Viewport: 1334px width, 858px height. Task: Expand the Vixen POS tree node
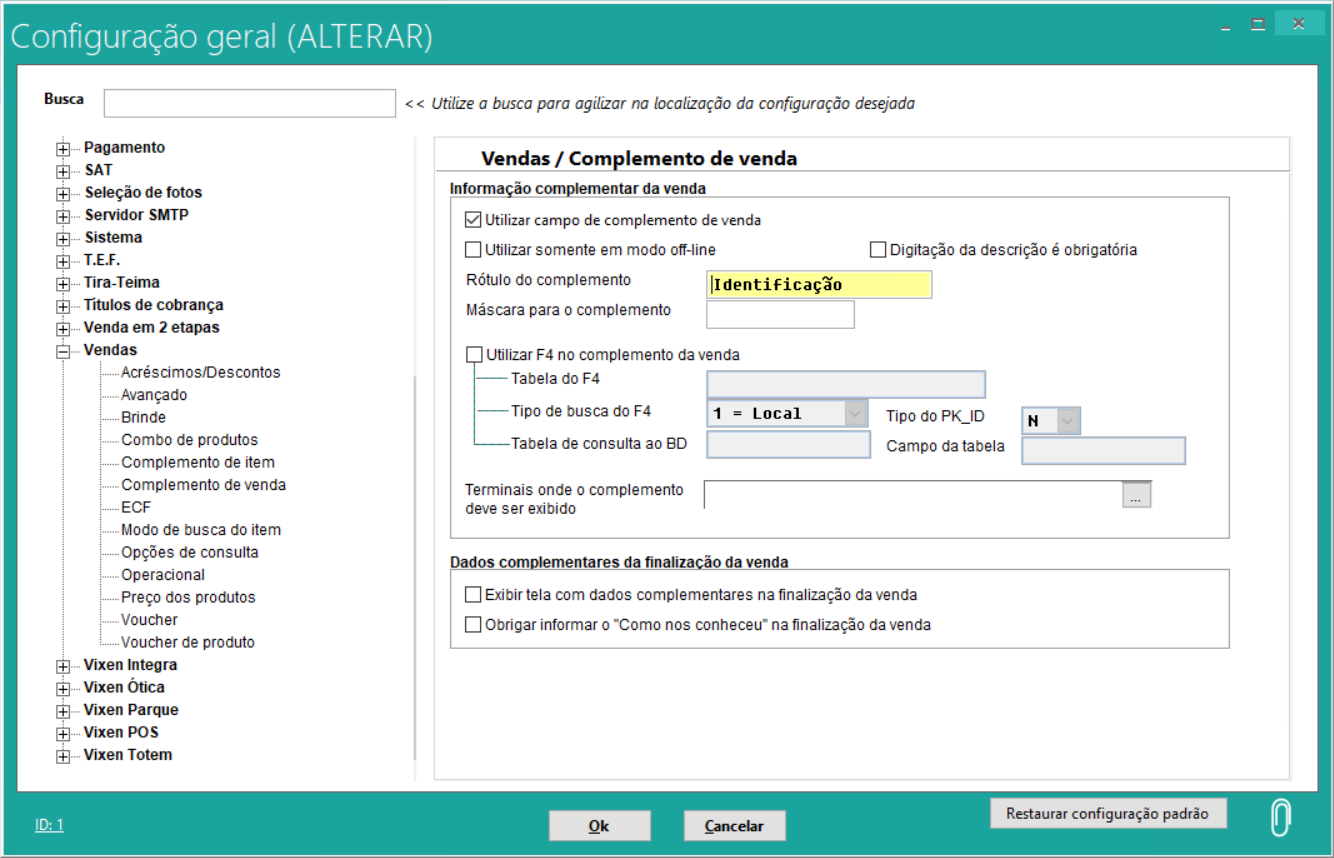pos(63,733)
